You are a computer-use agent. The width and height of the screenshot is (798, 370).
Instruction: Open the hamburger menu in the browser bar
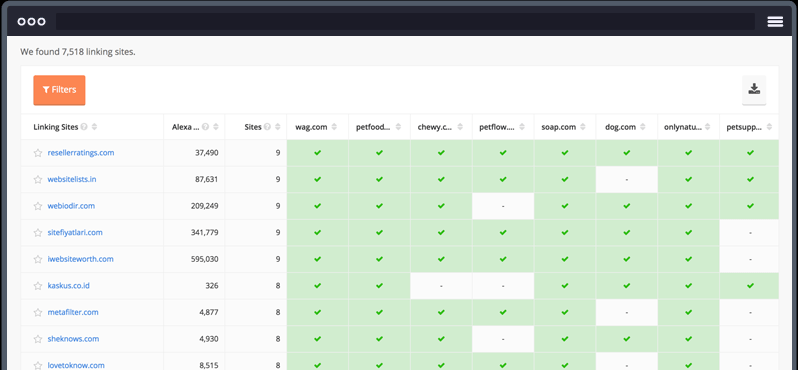point(775,21)
